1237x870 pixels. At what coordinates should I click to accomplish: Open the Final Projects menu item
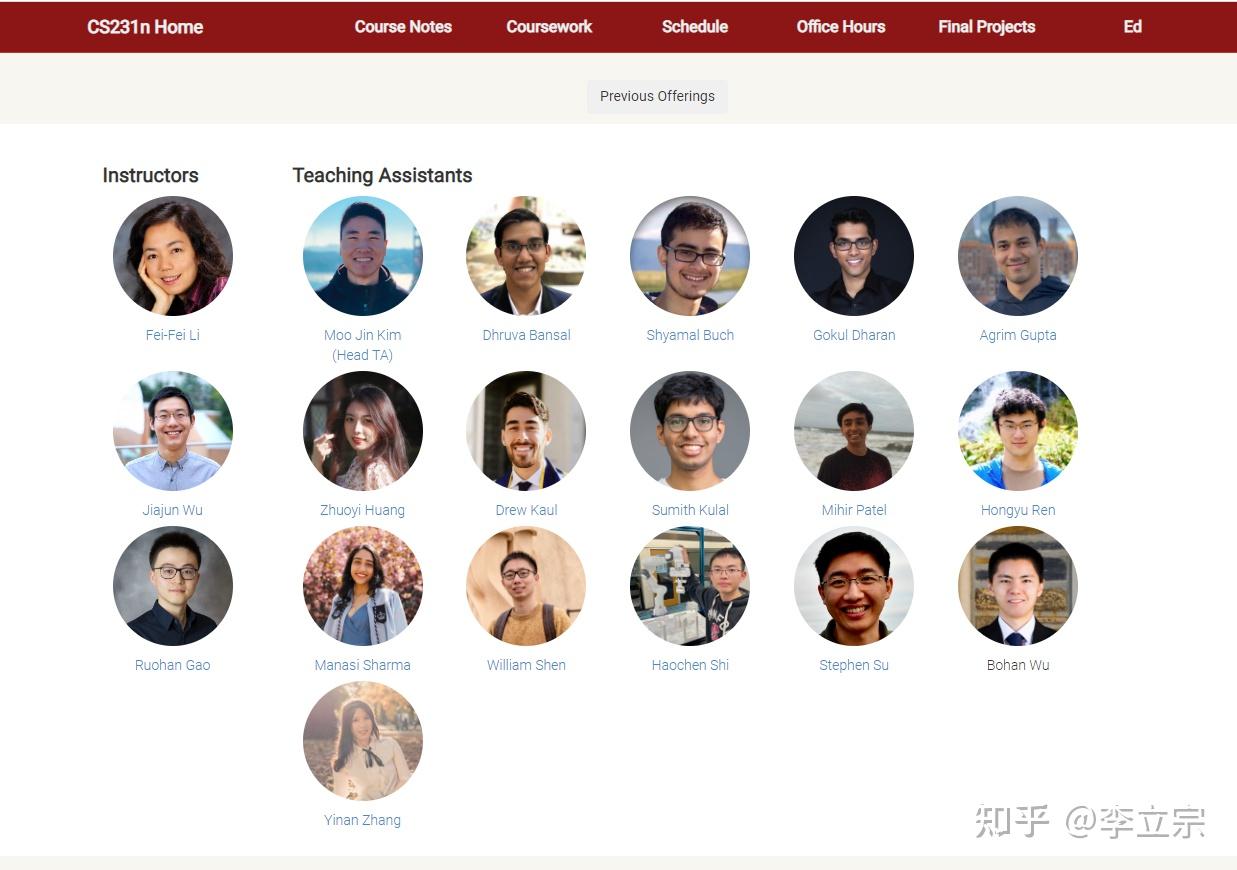(987, 27)
